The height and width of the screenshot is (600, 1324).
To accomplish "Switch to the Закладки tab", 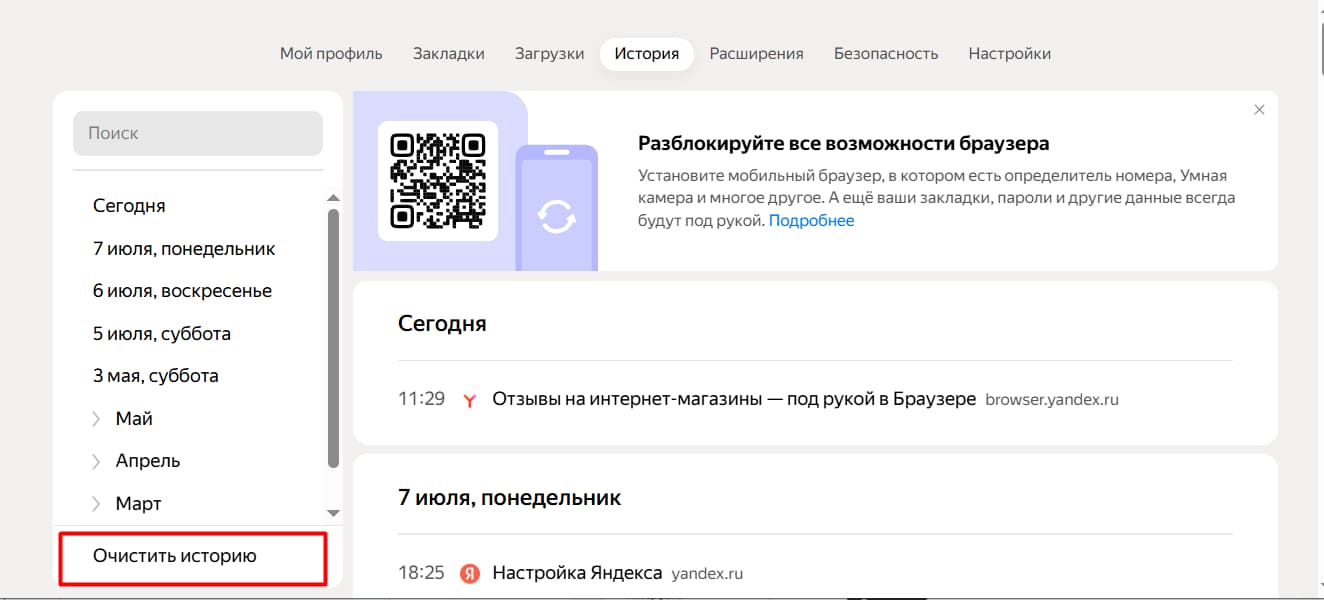I will click(x=449, y=54).
